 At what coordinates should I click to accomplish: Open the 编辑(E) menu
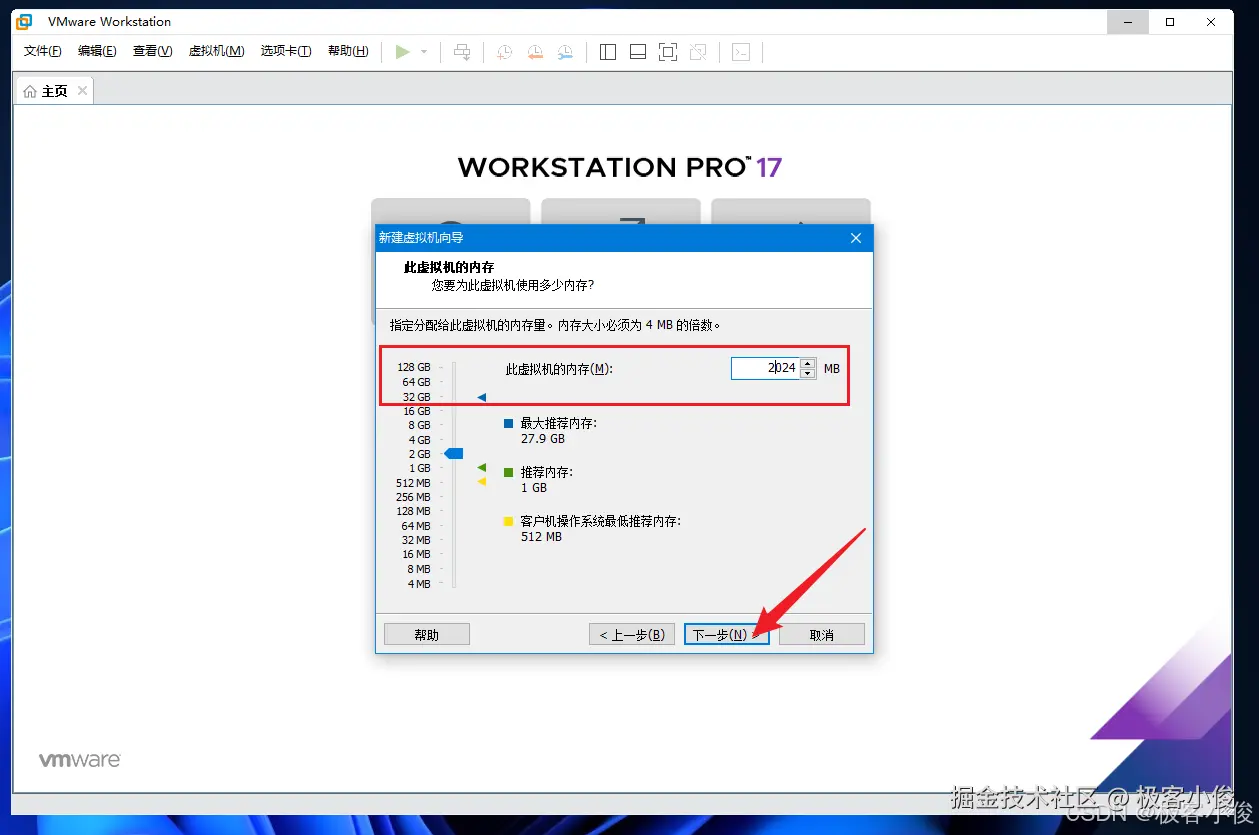[97, 51]
